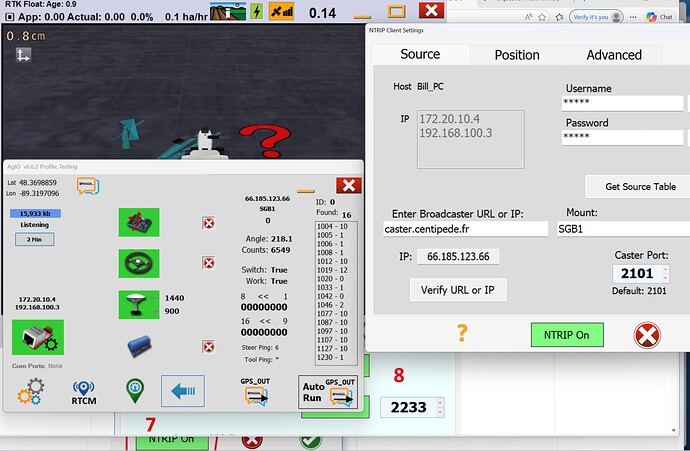The image size is (690, 451).
Task: Open the browser Chat icon
Action: (x=659, y=17)
